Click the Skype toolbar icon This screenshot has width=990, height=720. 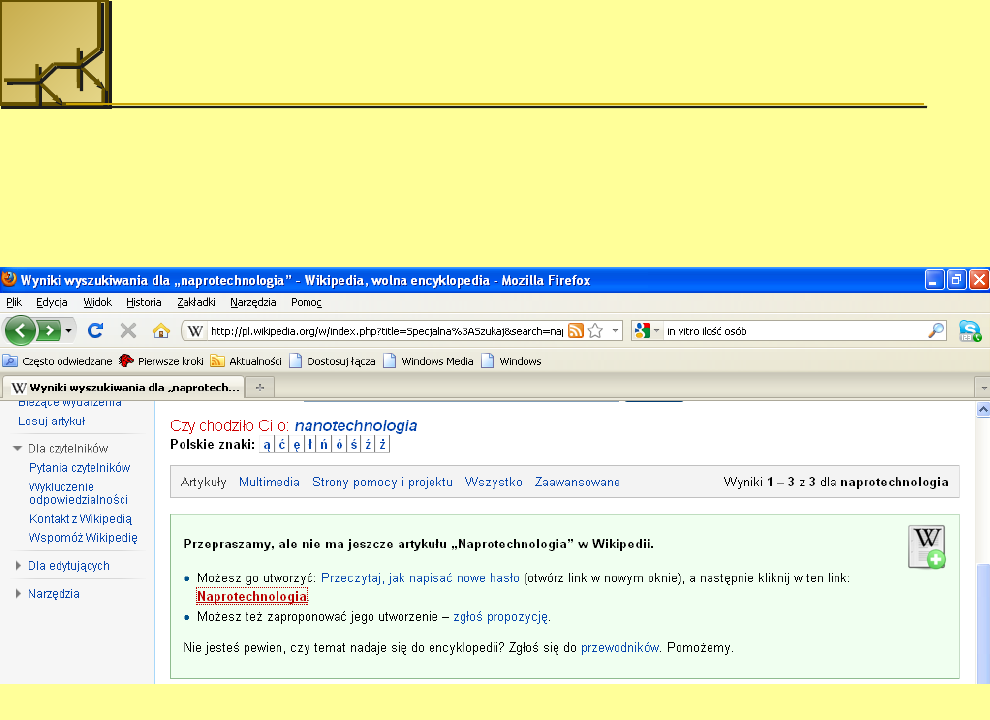tap(969, 330)
